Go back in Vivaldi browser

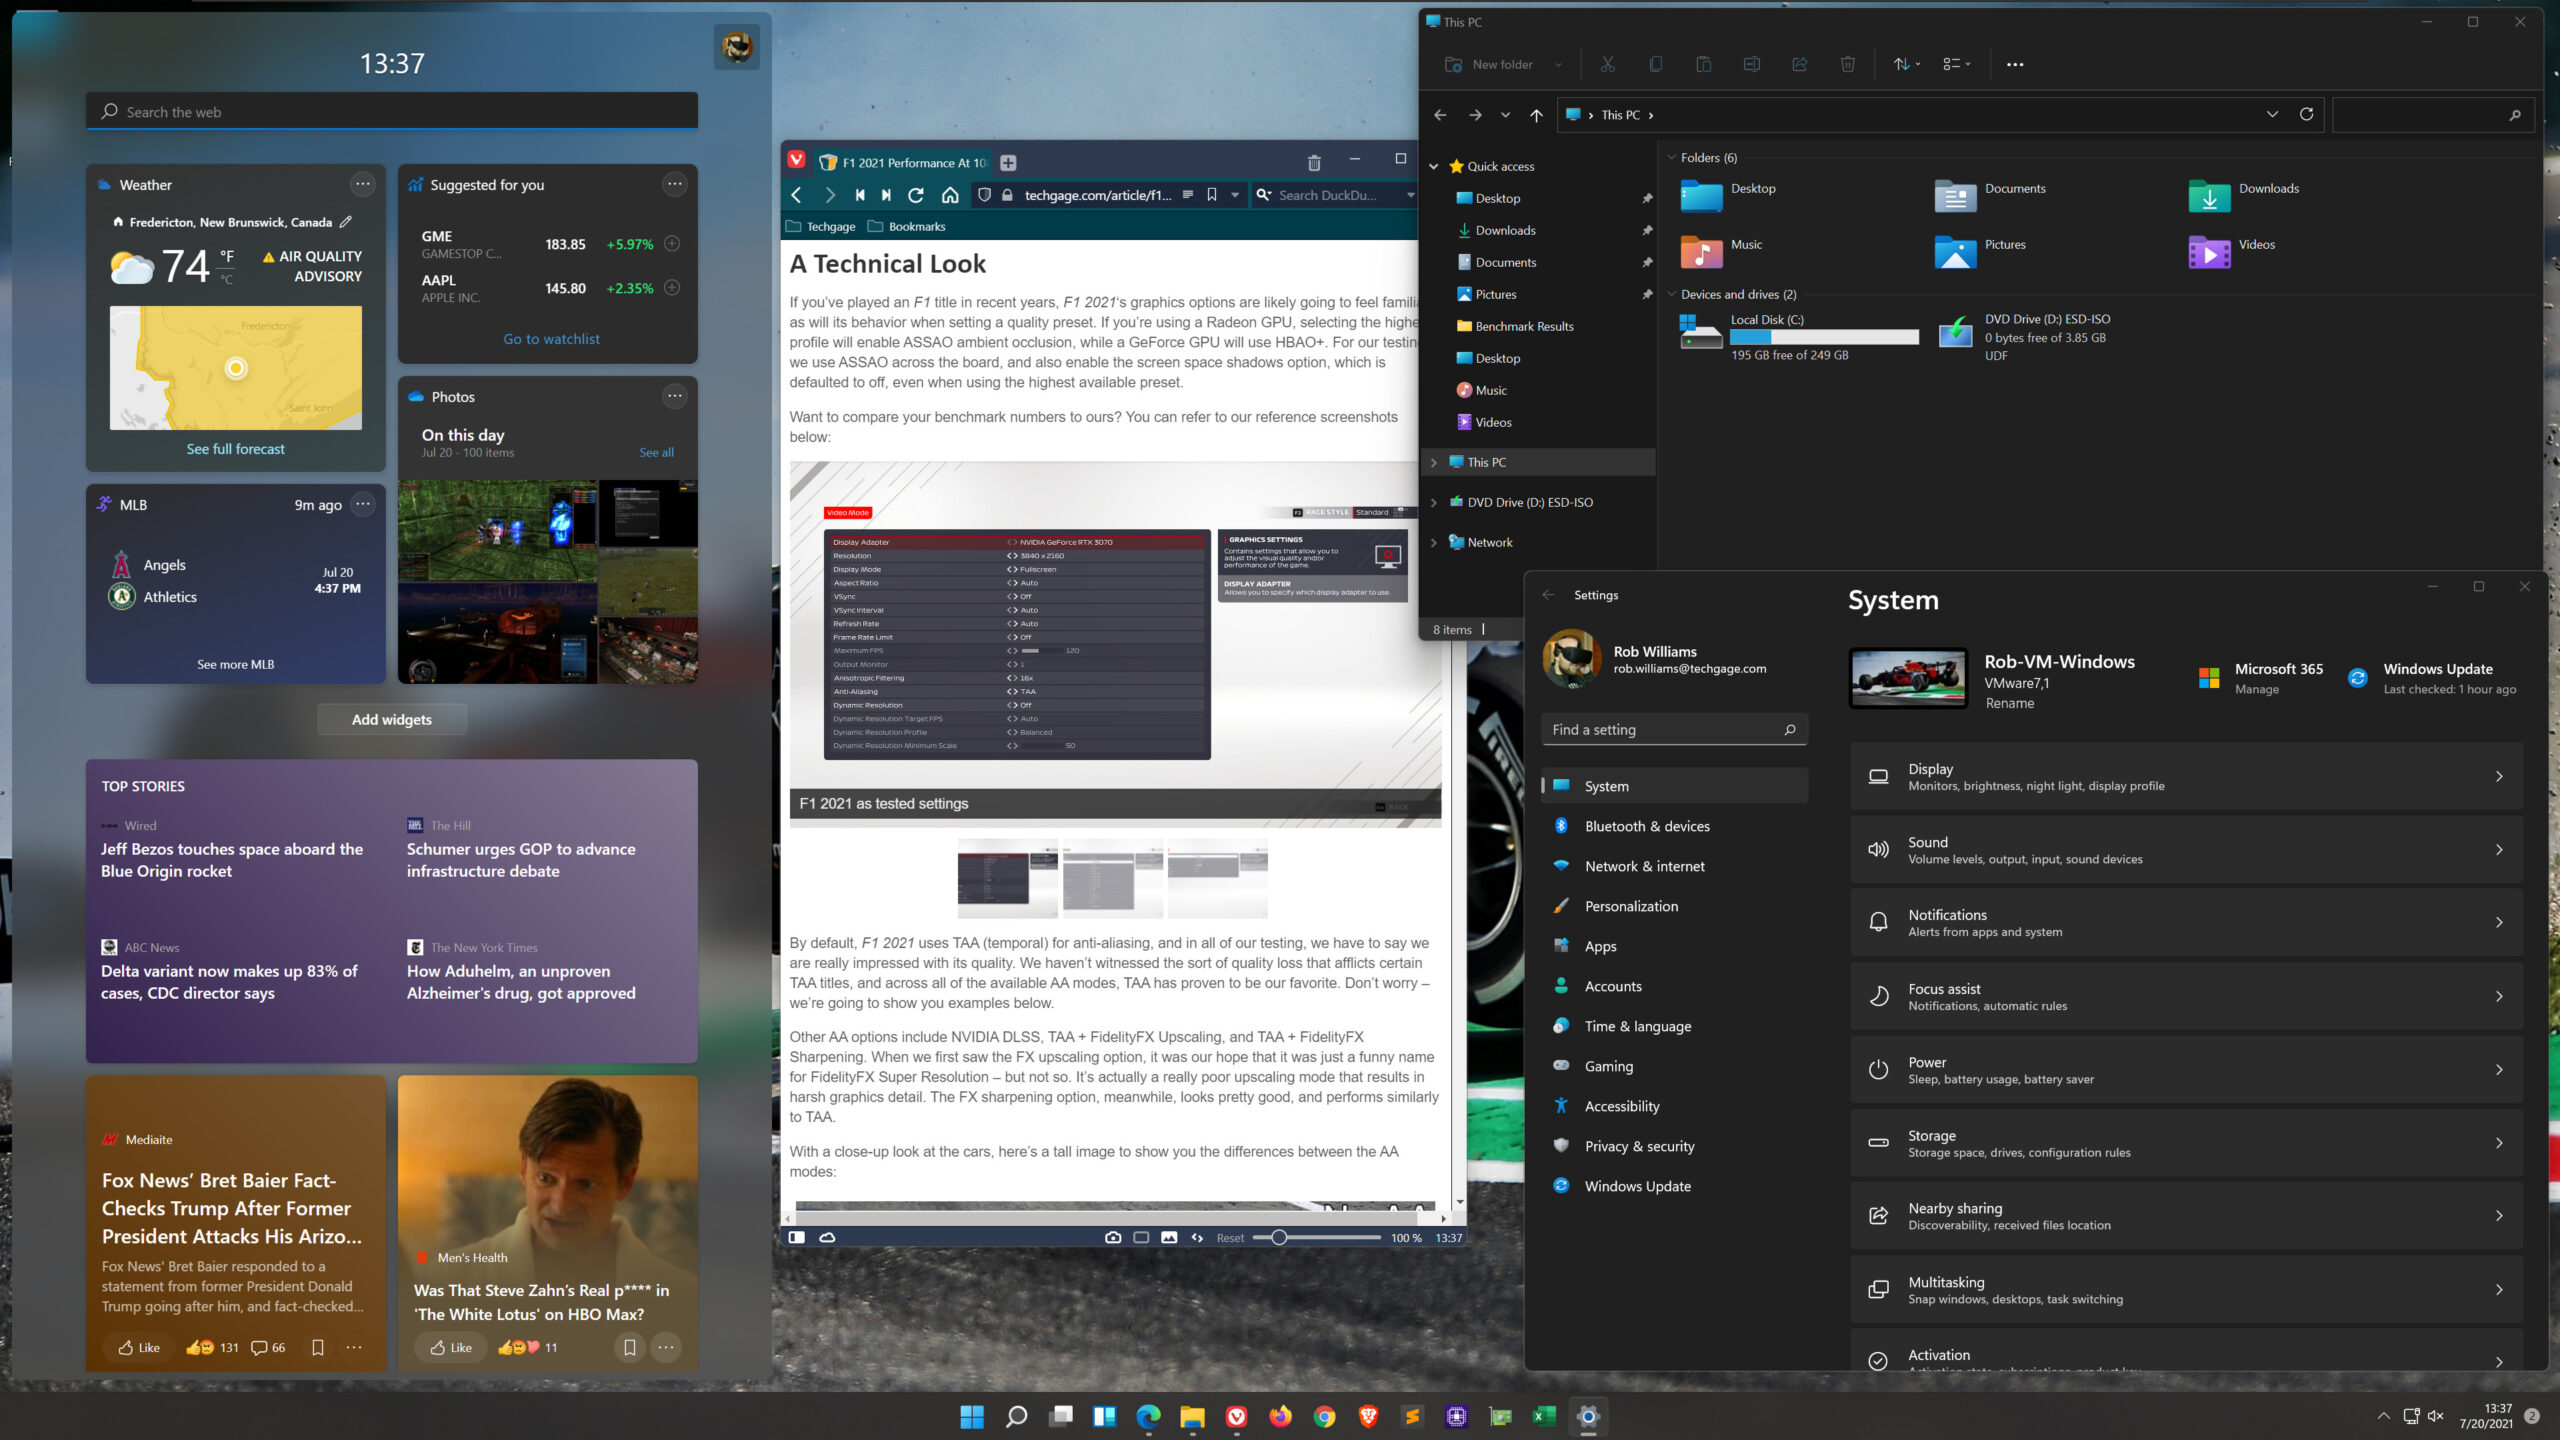pos(797,195)
